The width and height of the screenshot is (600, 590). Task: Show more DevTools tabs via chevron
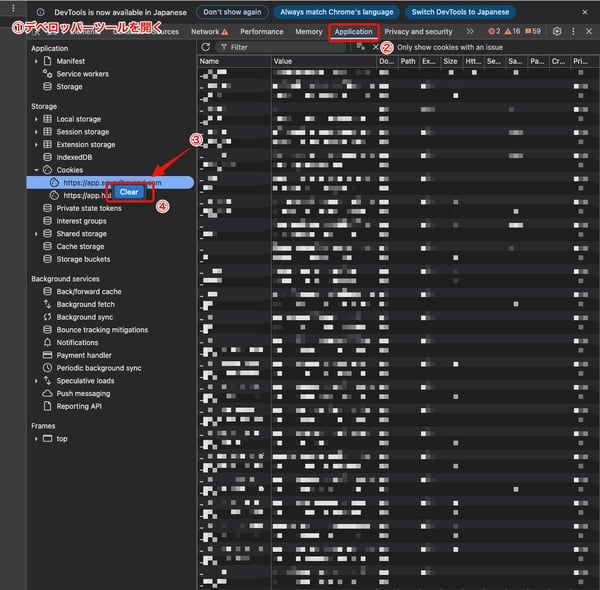click(470, 31)
